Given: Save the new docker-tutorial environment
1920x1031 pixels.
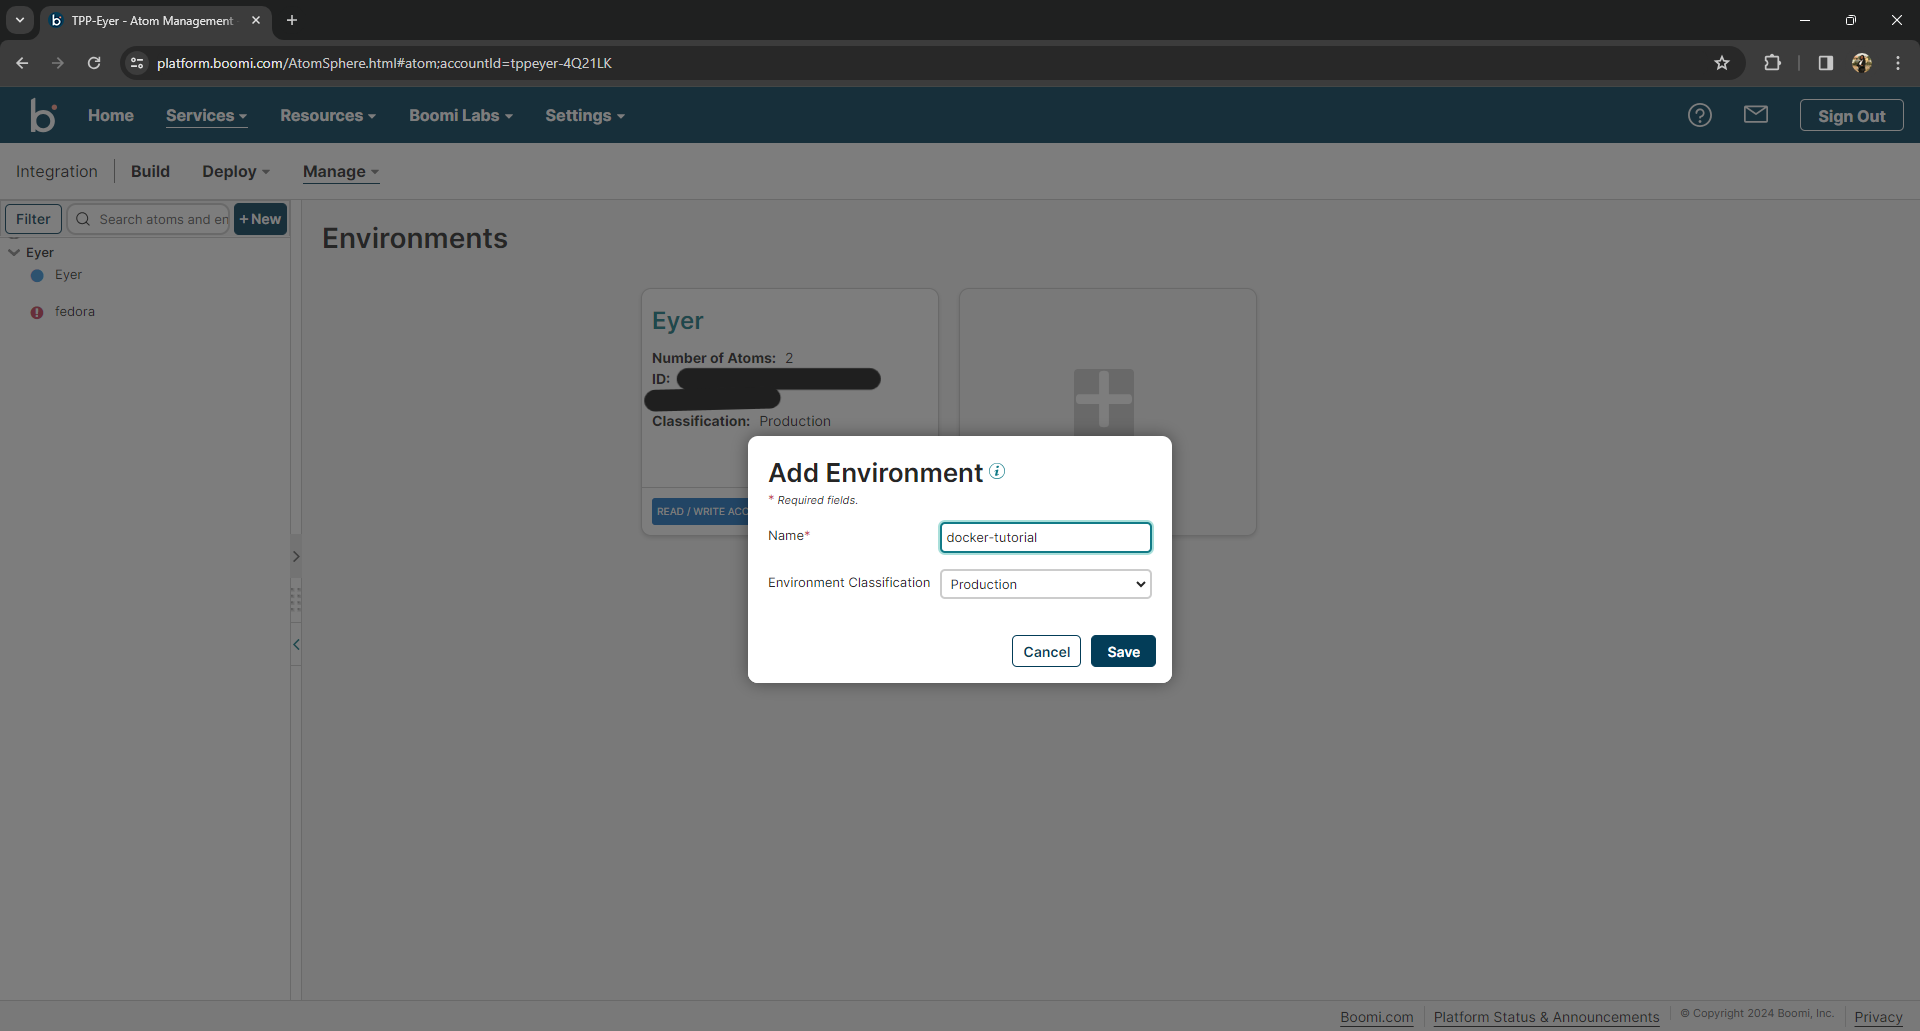Looking at the screenshot, I should point(1123,650).
